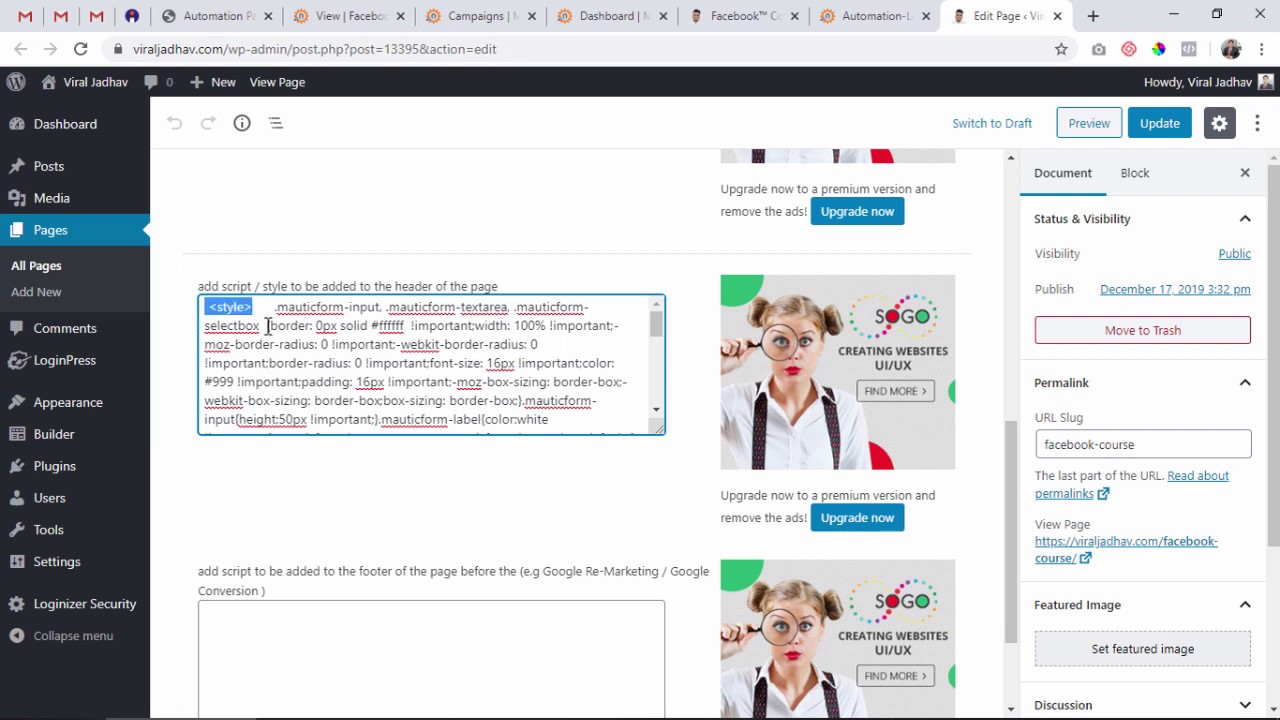Bookmark this page with star icon
The image size is (1280, 720).
click(x=1061, y=49)
